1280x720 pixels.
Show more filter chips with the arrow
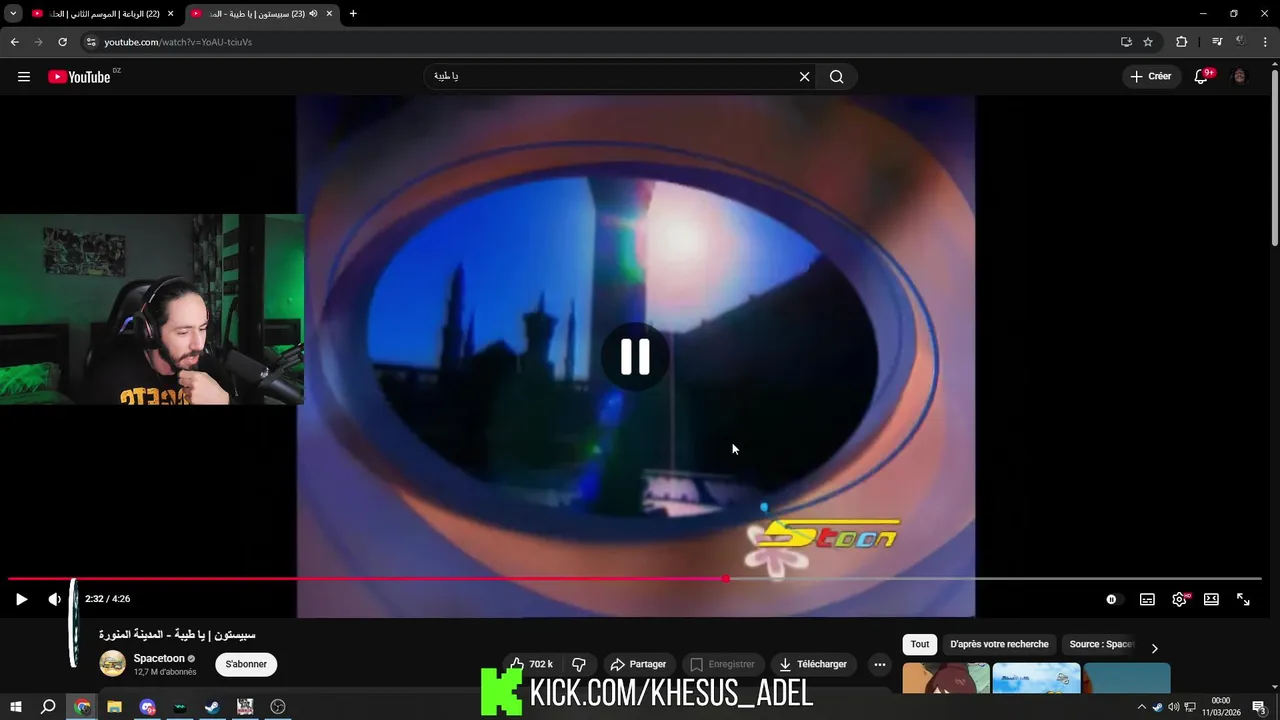[1154, 648]
